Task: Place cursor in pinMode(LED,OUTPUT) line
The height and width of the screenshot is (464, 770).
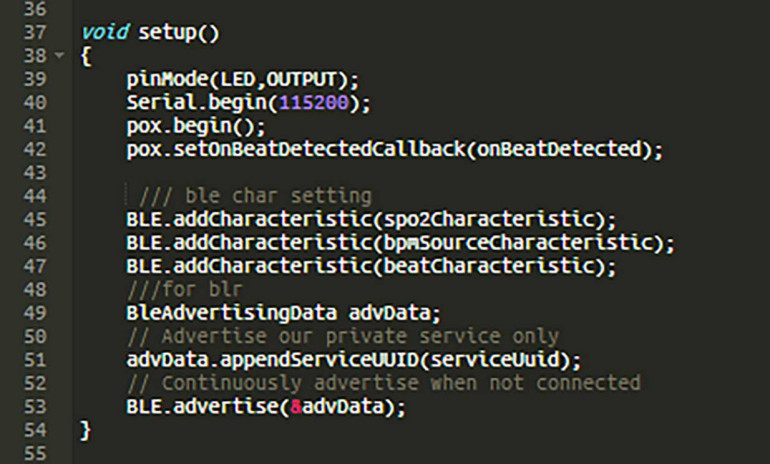Action: (243, 80)
